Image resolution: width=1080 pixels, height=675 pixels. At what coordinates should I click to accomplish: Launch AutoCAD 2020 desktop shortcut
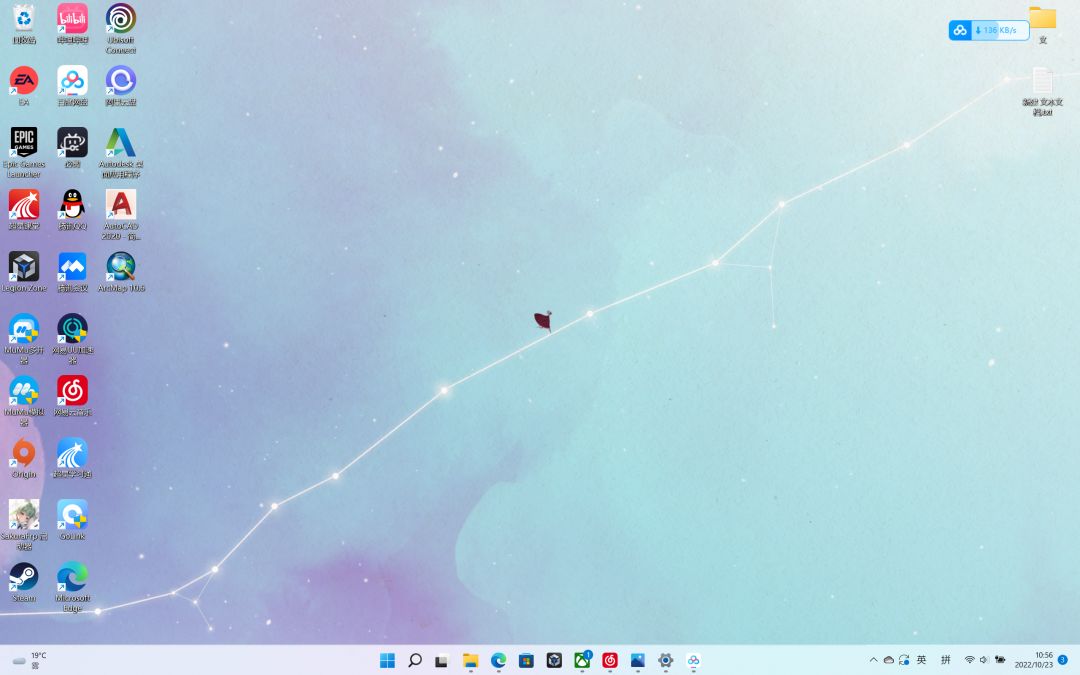point(121,215)
